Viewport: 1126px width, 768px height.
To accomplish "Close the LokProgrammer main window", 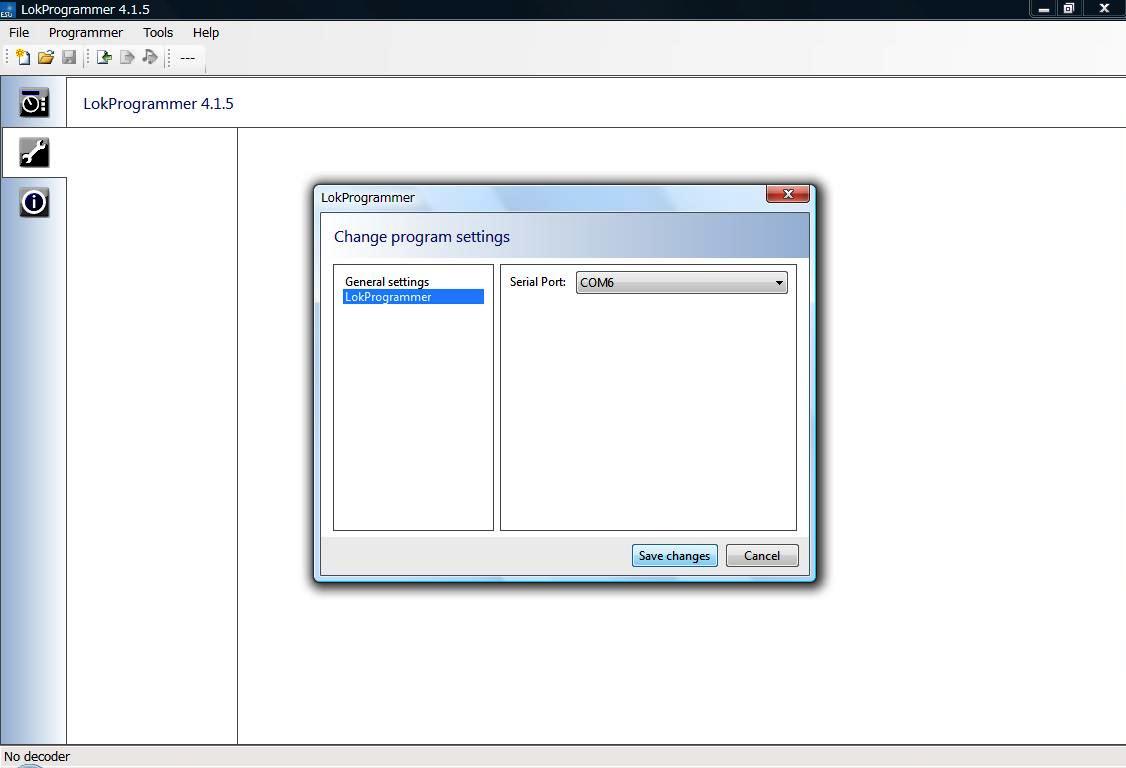I will tap(1104, 9).
